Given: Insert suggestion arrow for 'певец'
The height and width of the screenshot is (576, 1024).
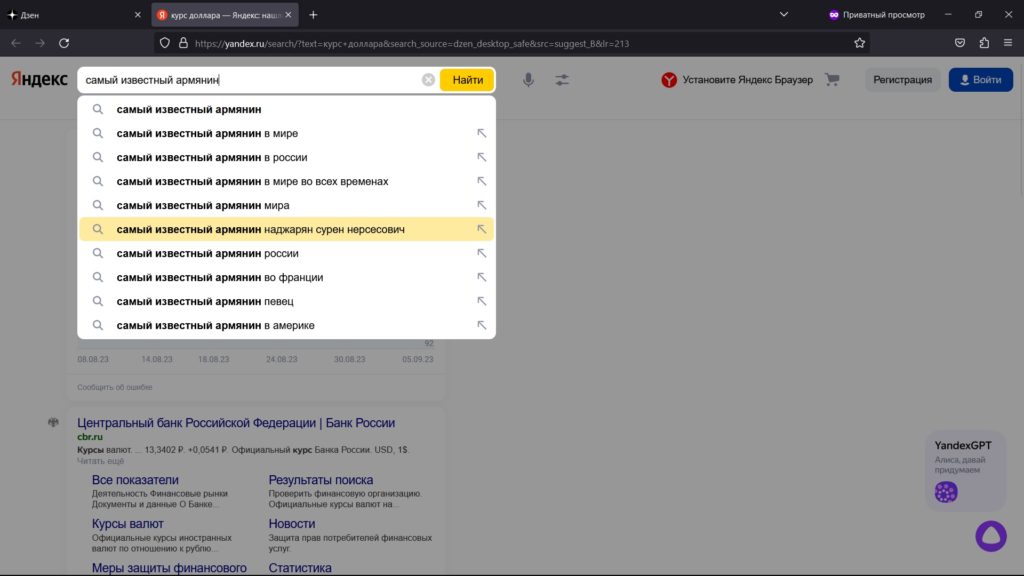Looking at the screenshot, I should click(481, 301).
